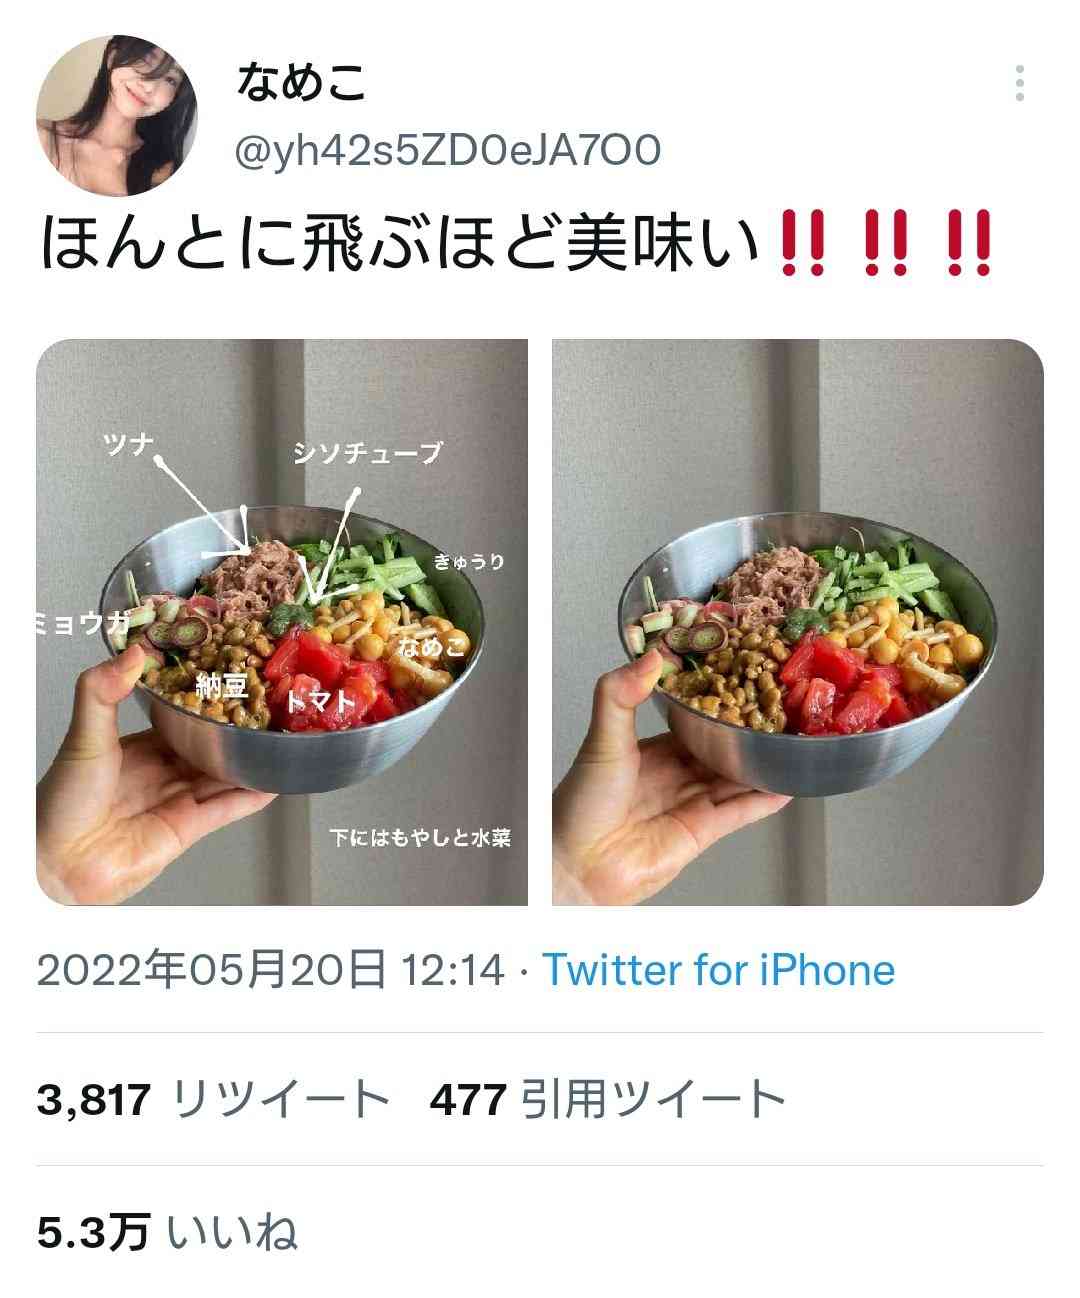Screen dimensions: 1080x1298
Task: Click the Twitter for iPhone source link
Action: point(718,970)
